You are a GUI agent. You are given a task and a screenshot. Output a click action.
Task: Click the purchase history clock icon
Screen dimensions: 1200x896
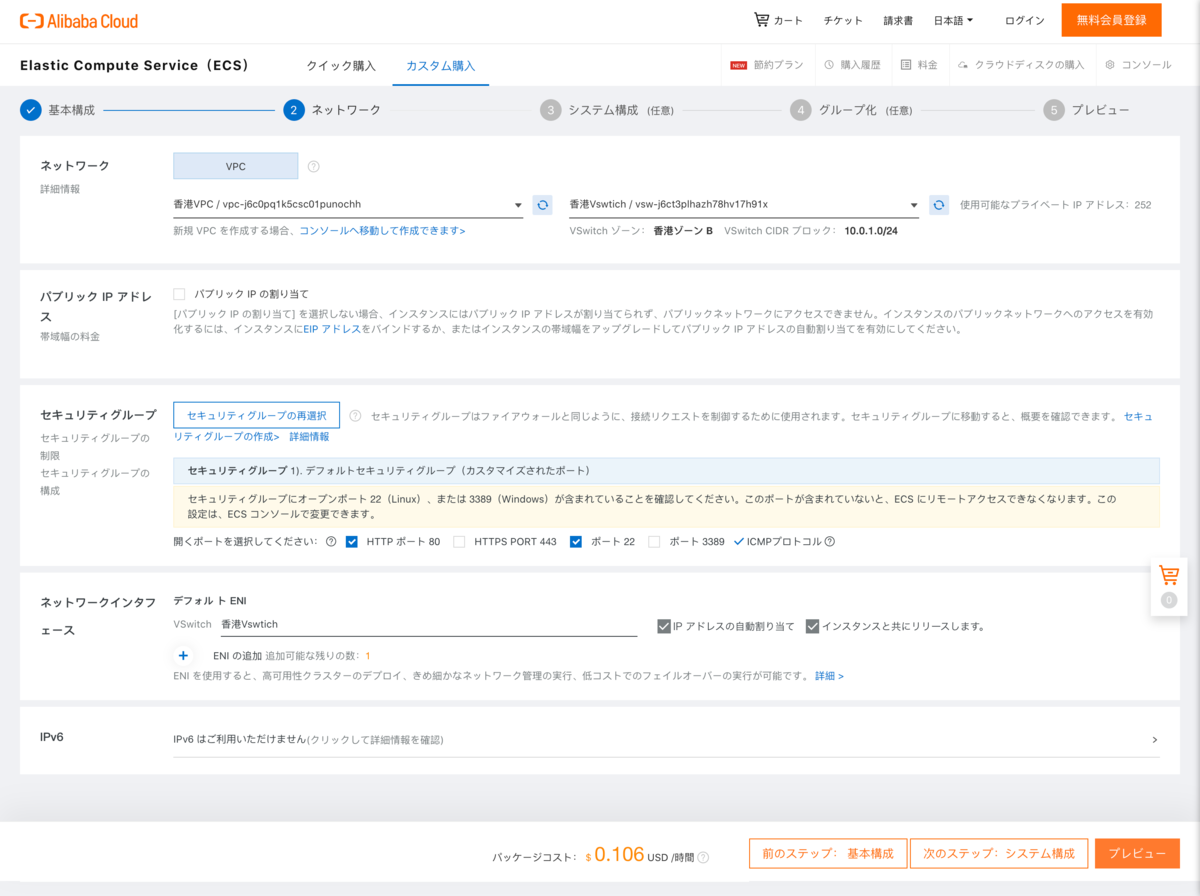(829, 65)
